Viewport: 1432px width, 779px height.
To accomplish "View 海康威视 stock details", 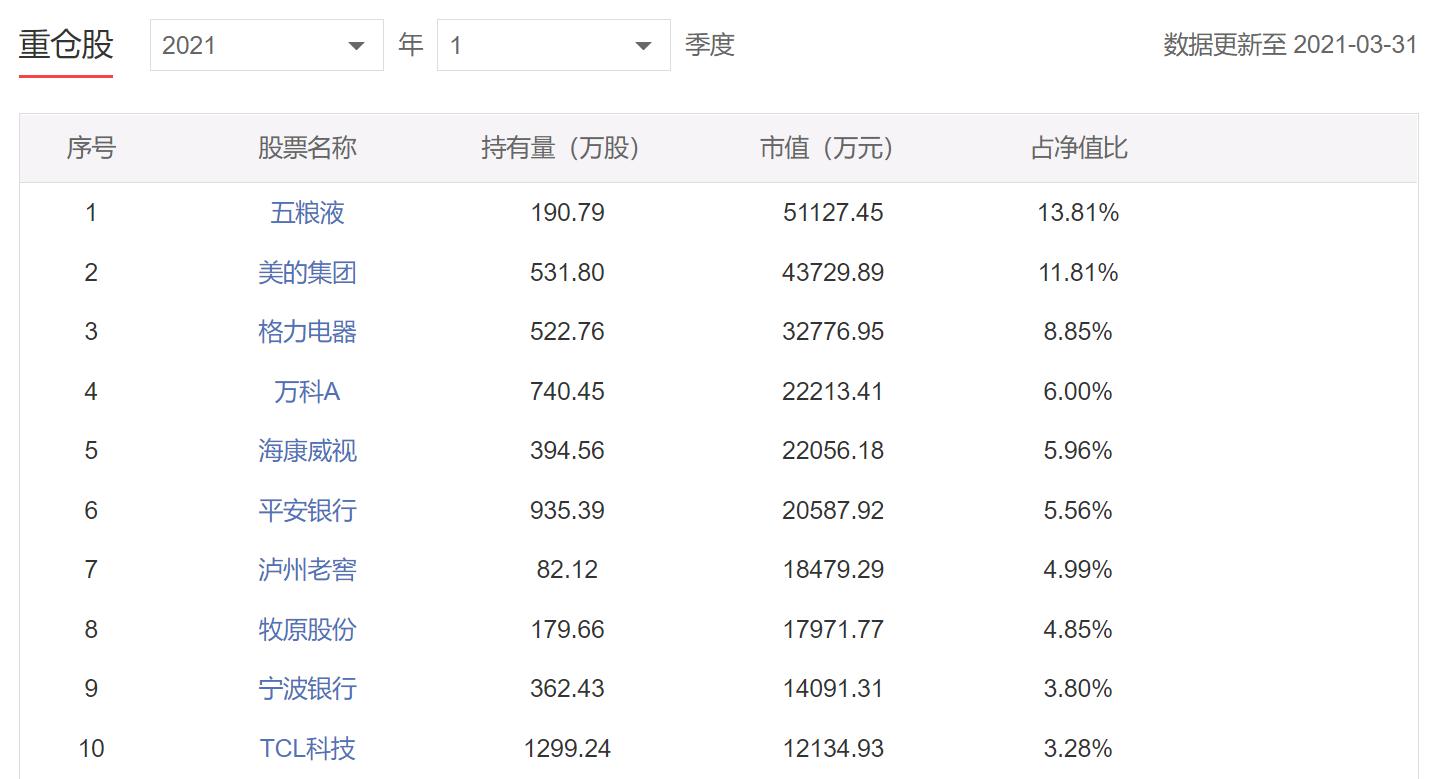I will point(307,450).
